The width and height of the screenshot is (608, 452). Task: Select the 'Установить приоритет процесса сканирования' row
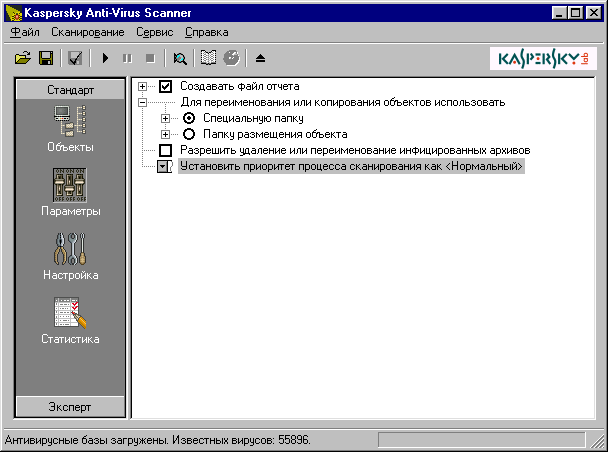(351, 166)
